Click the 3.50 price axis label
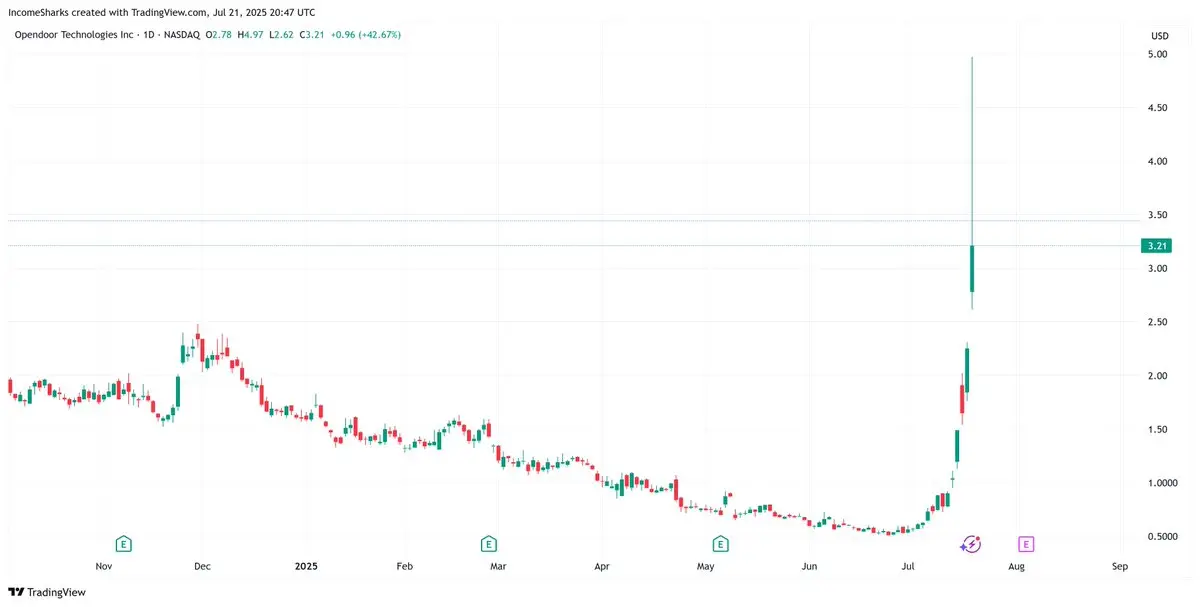This screenshot has width=1200, height=607. (x=1159, y=215)
